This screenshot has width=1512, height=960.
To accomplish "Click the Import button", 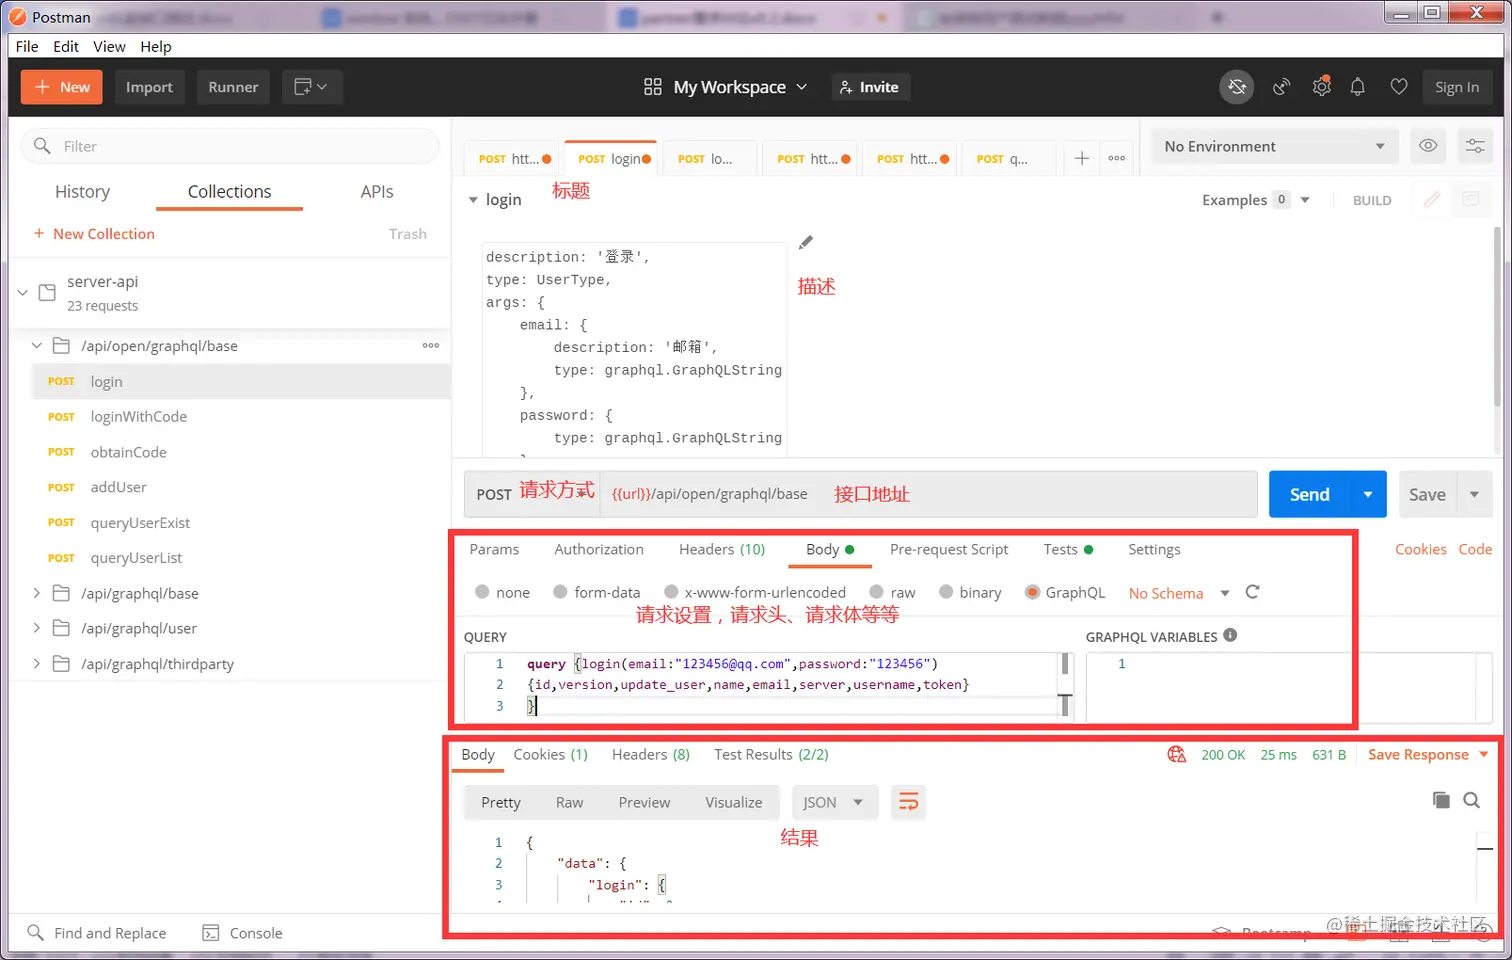I will pyautogui.click(x=149, y=87).
